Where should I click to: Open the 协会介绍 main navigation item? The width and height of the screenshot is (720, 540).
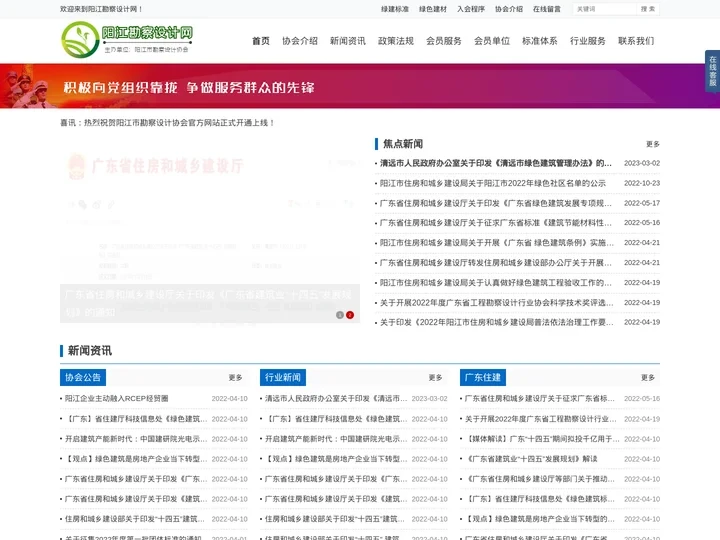300,41
